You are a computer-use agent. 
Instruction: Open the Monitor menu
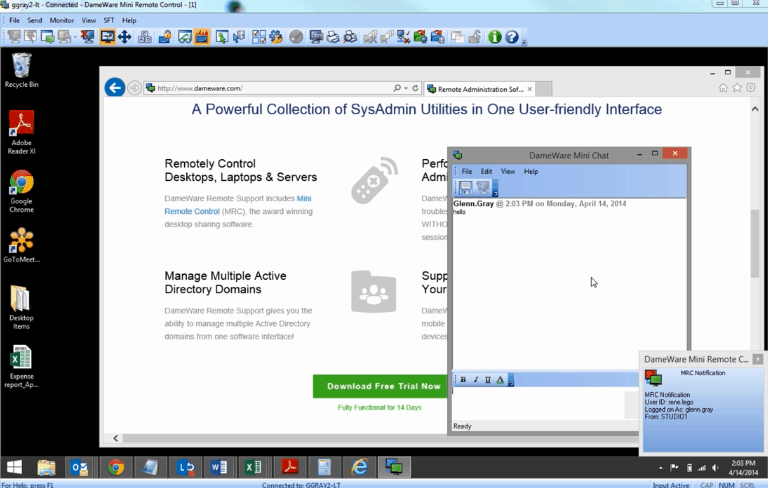pos(62,21)
